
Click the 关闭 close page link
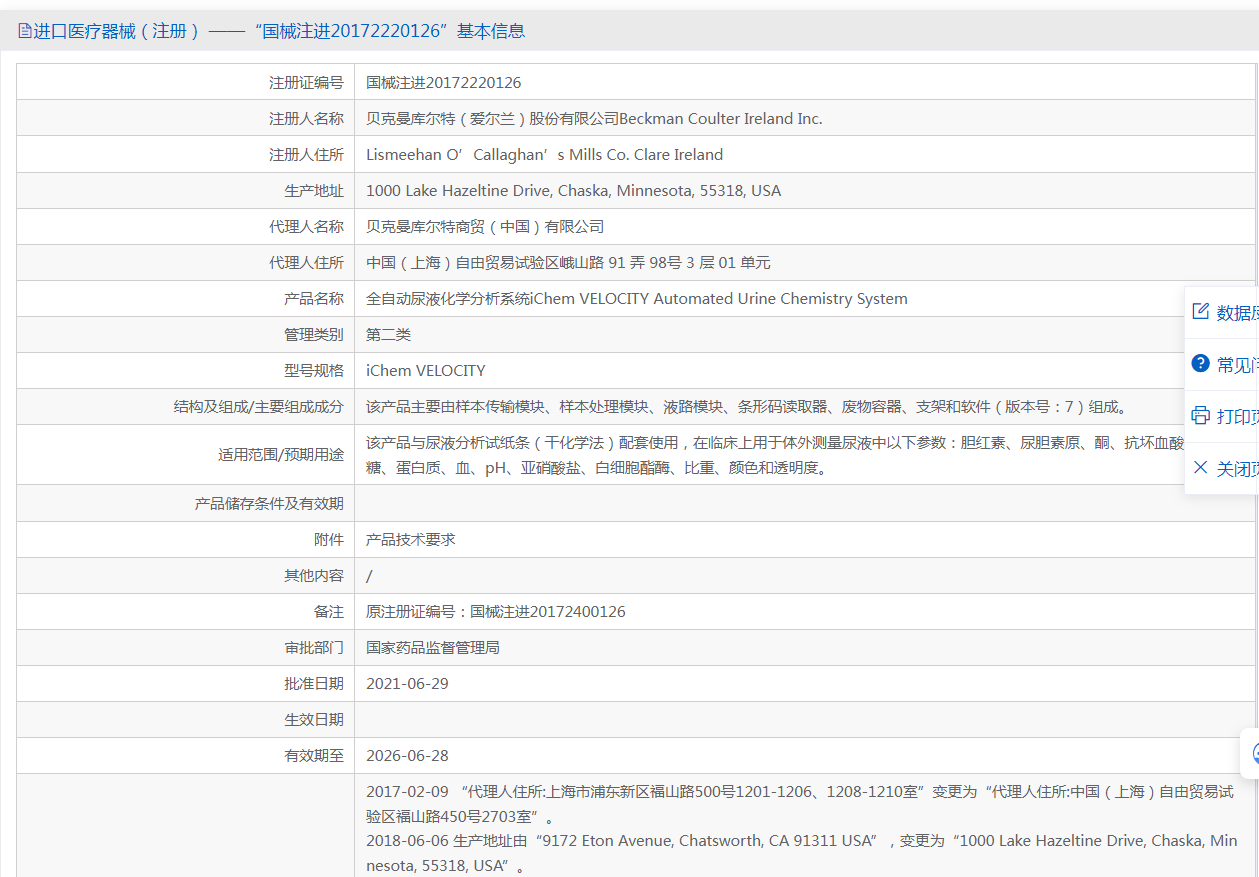1237,469
